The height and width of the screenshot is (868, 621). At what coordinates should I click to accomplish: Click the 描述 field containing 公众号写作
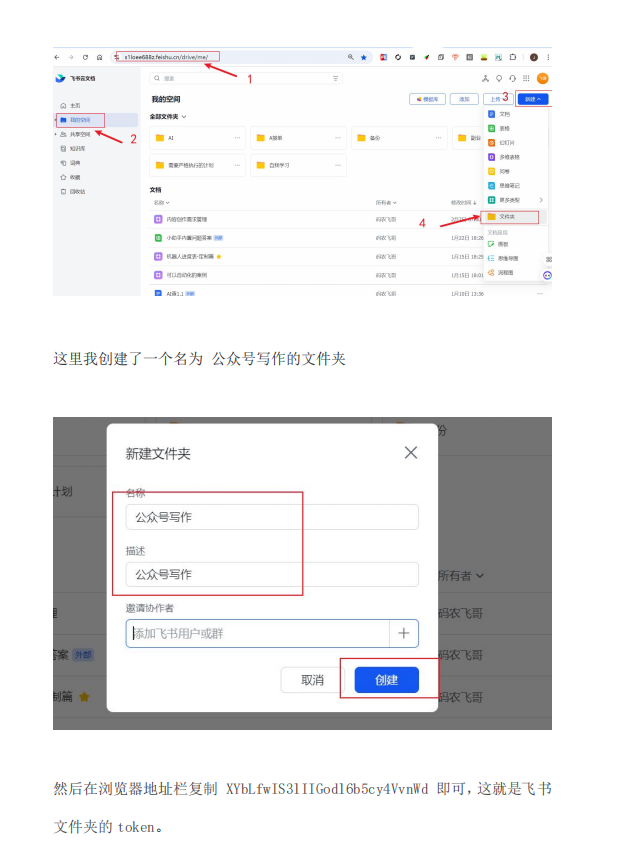pos(272,575)
